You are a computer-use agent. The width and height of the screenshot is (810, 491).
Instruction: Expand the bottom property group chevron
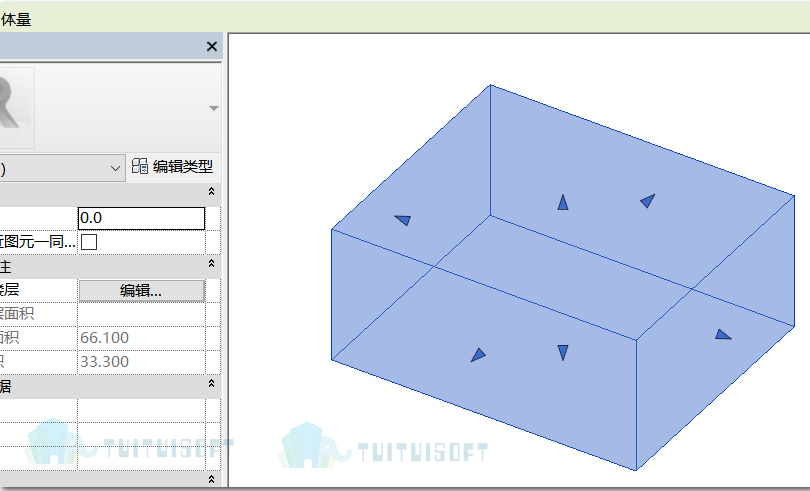(211, 480)
